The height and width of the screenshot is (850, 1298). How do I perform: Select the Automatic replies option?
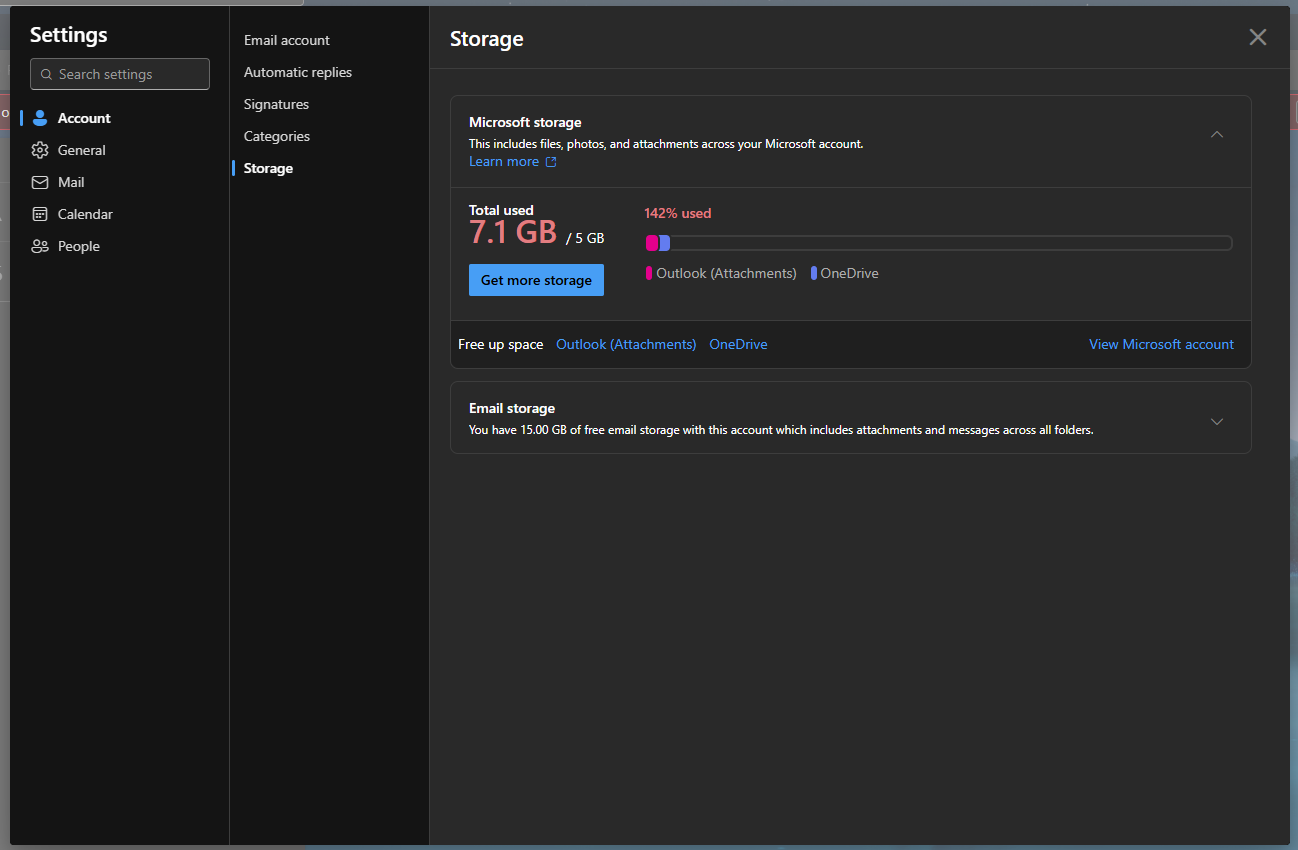pos(298,72)
